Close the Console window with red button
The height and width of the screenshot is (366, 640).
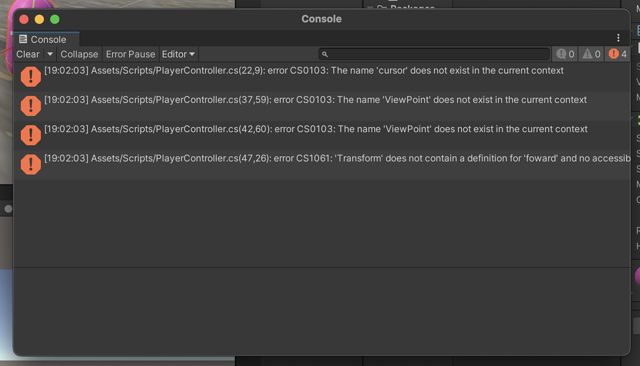coord(24,19)
